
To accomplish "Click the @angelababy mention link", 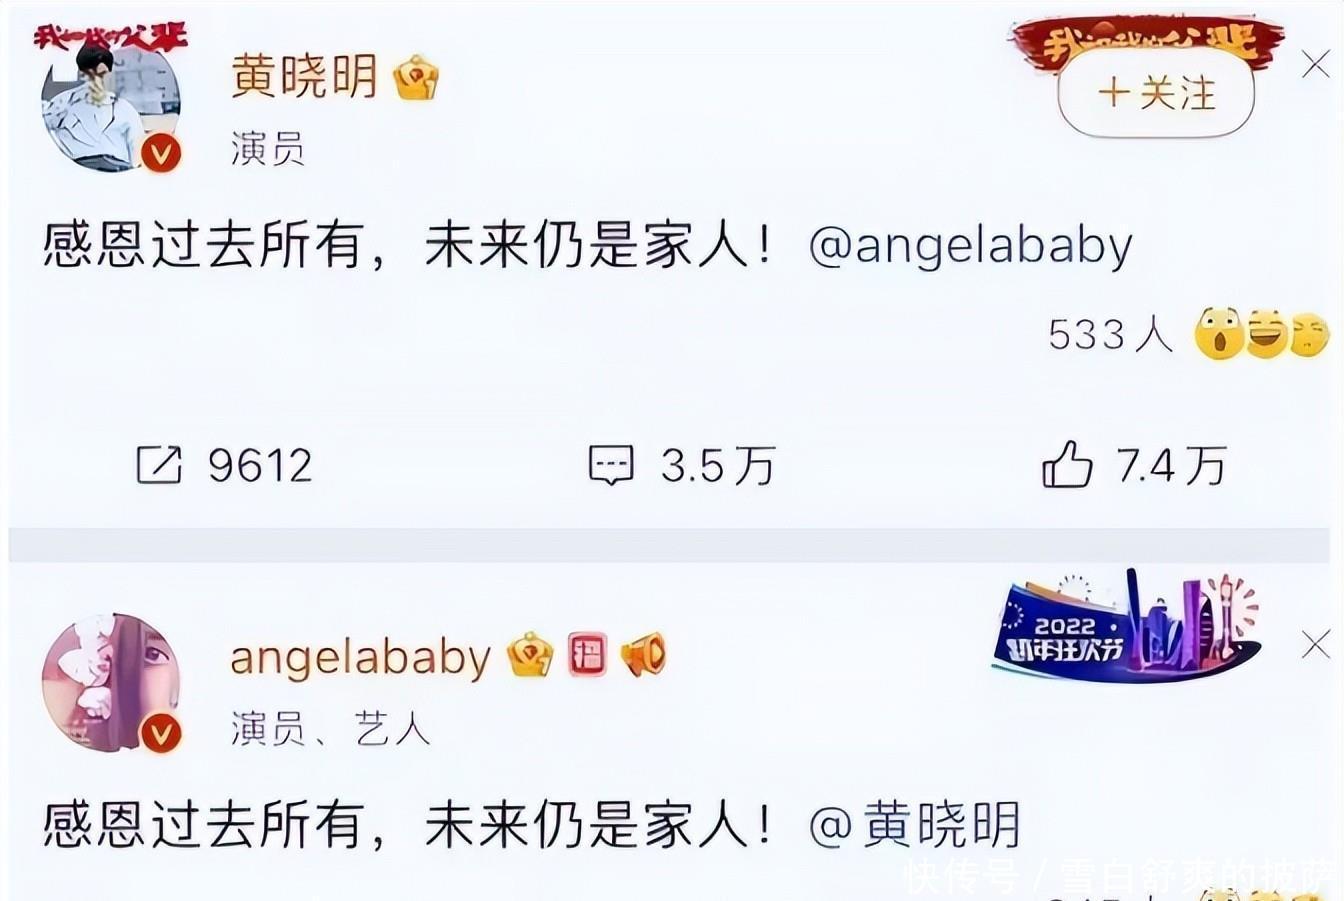I will tap(970, 246).
